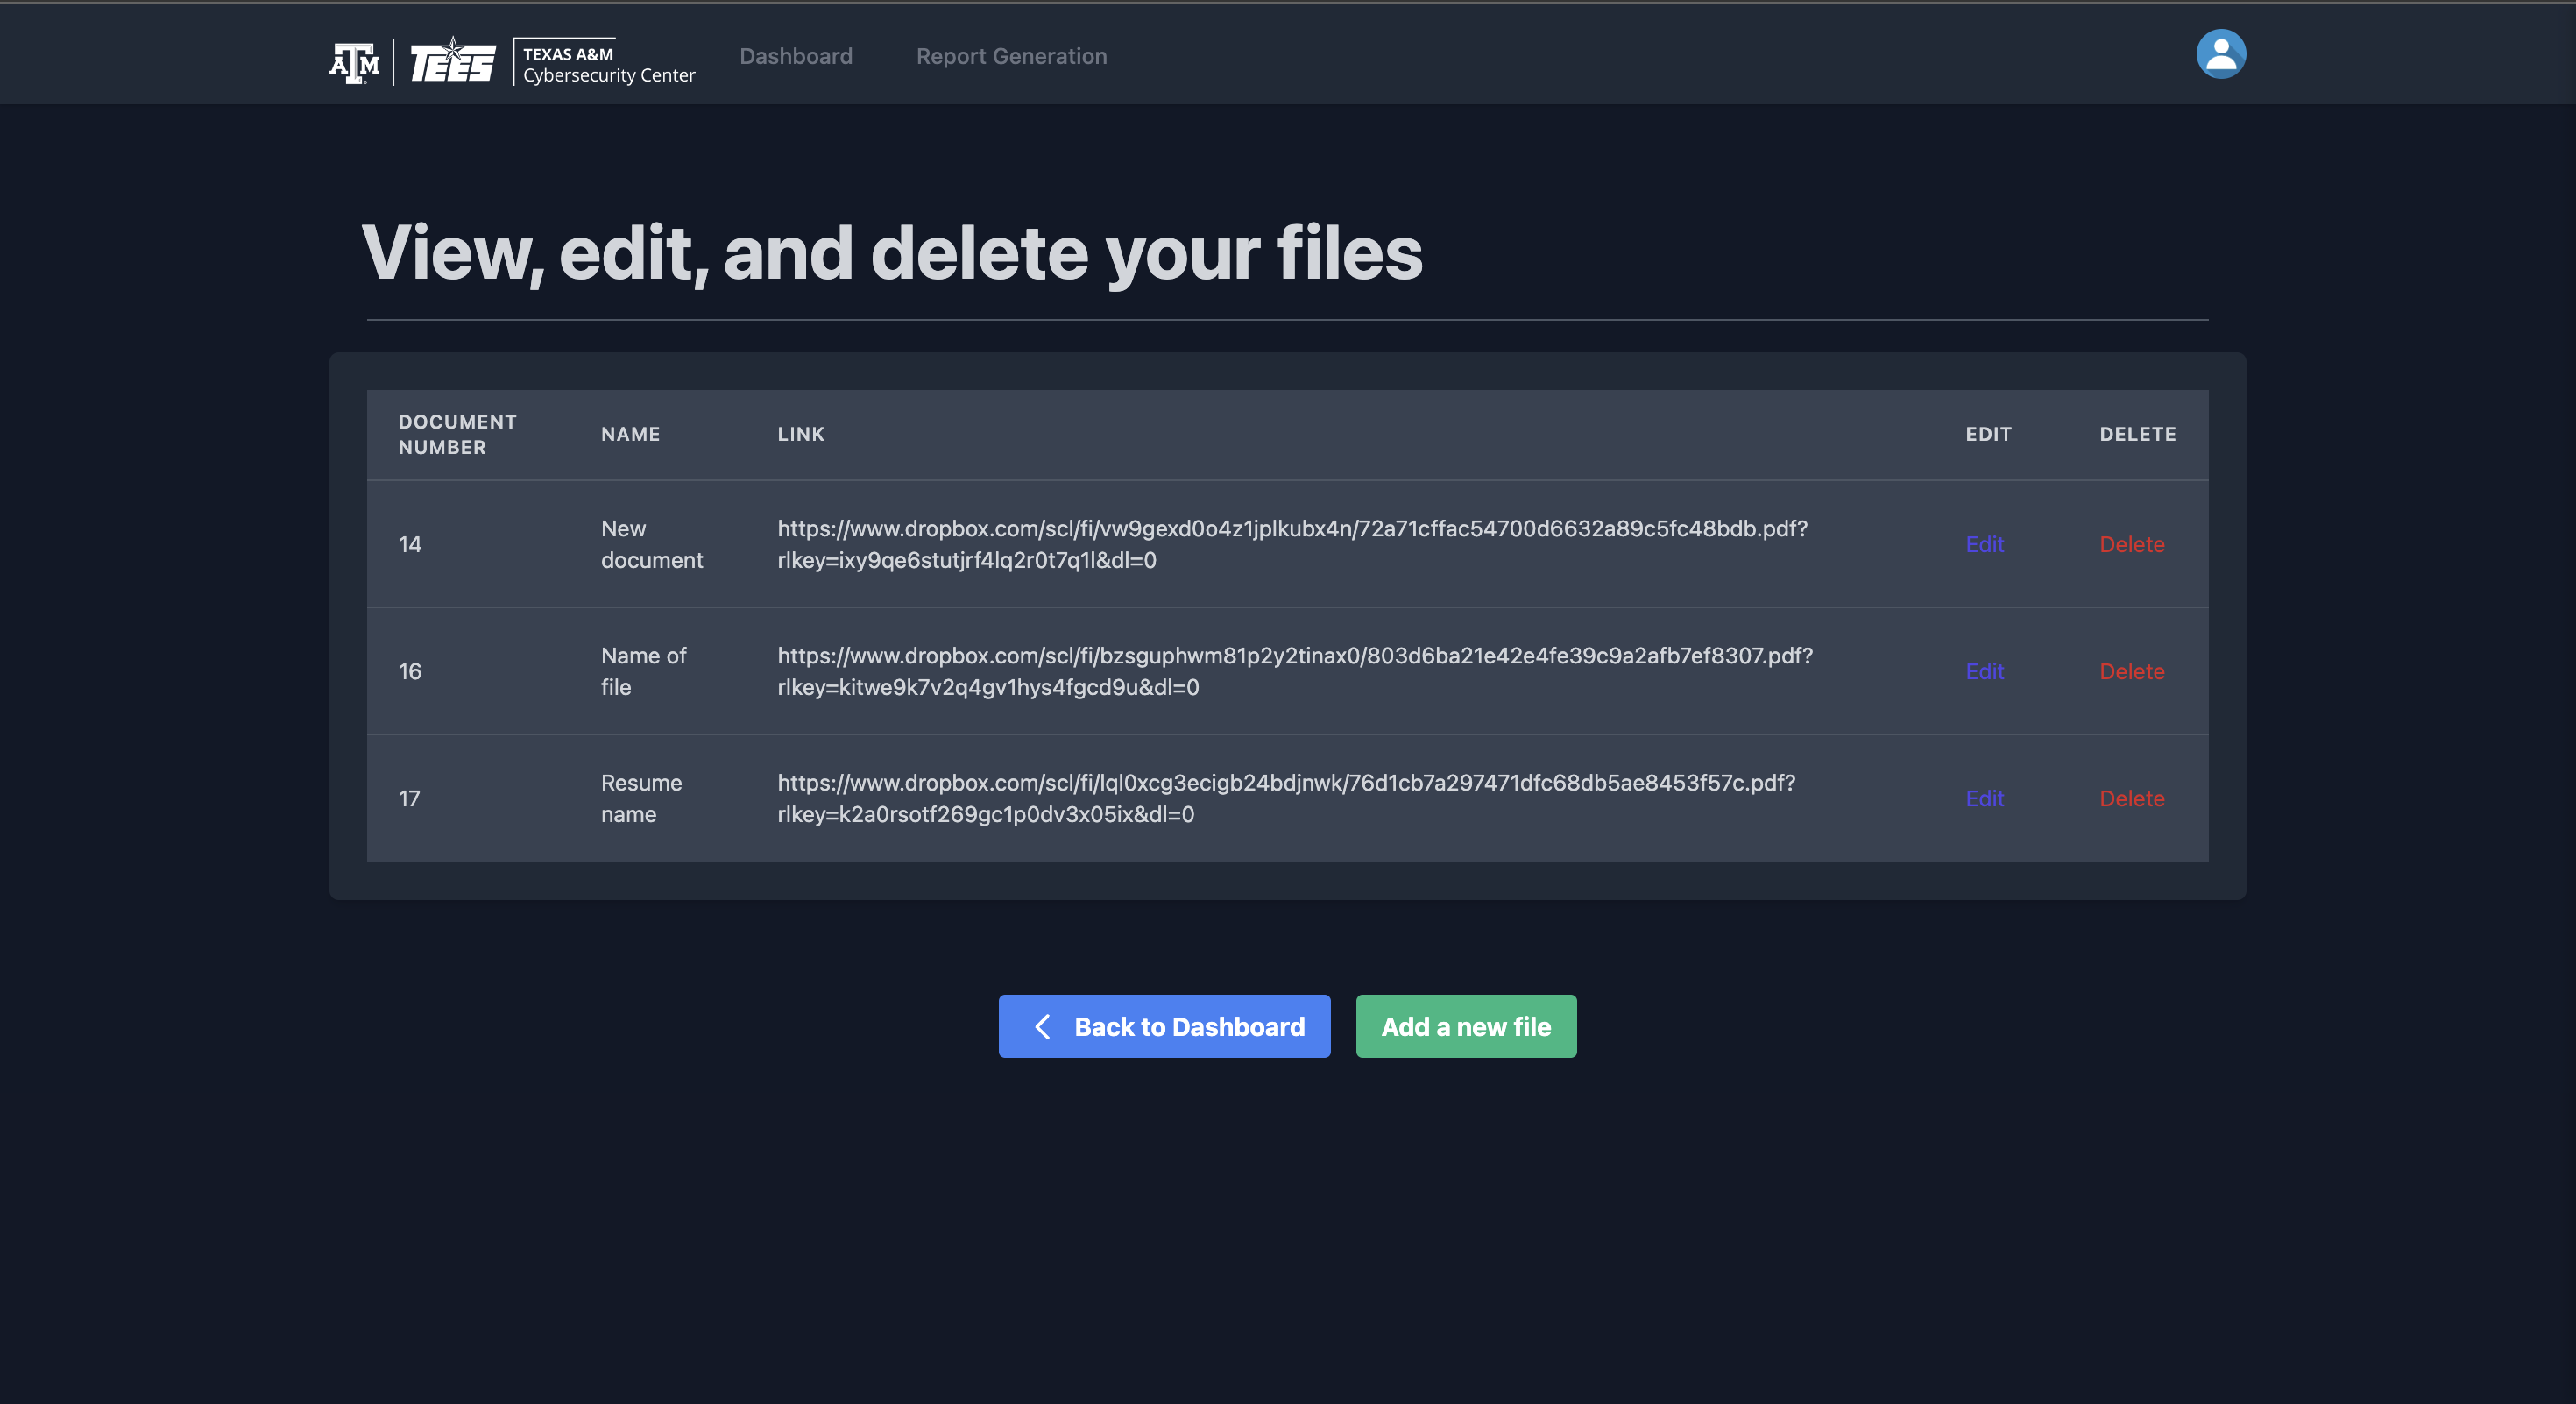Image resolution: width=2576 pixels, height=1404 pixels.
Task: Open Dropbox link for Resume name
Action: pos(1285,783)
